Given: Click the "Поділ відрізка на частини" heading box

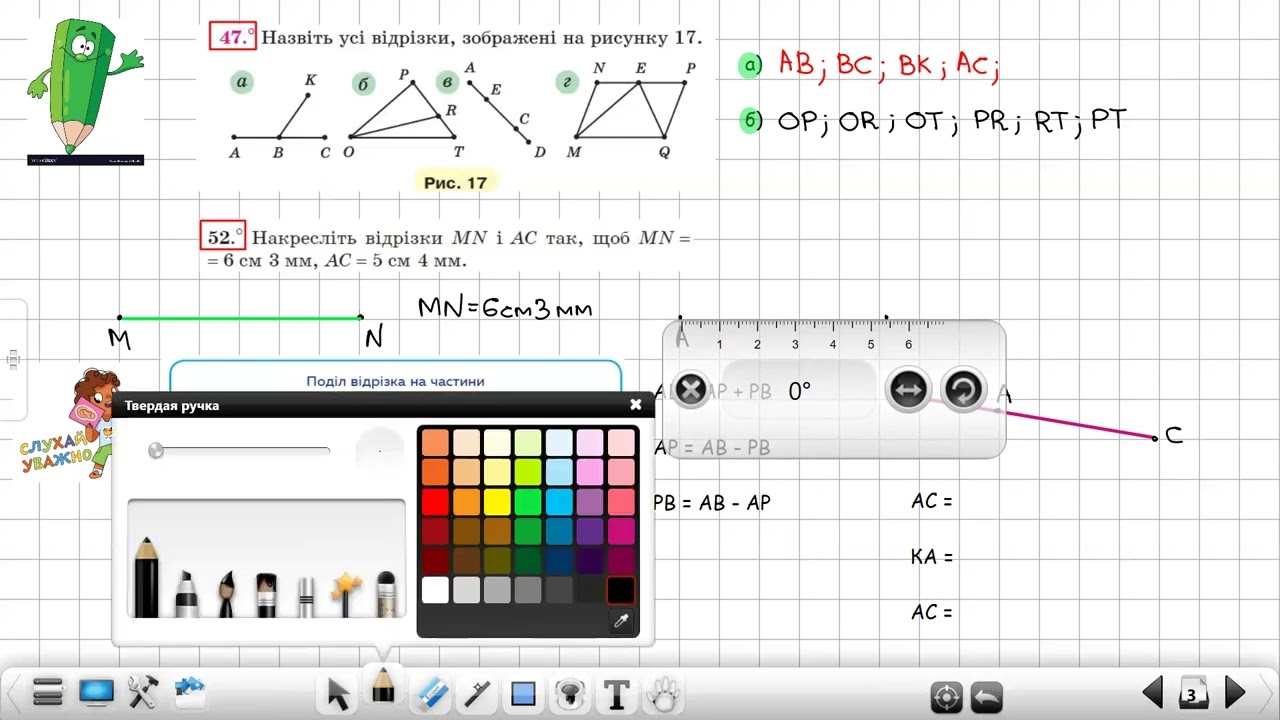Looking at the screenshot, I should (396, 379).
